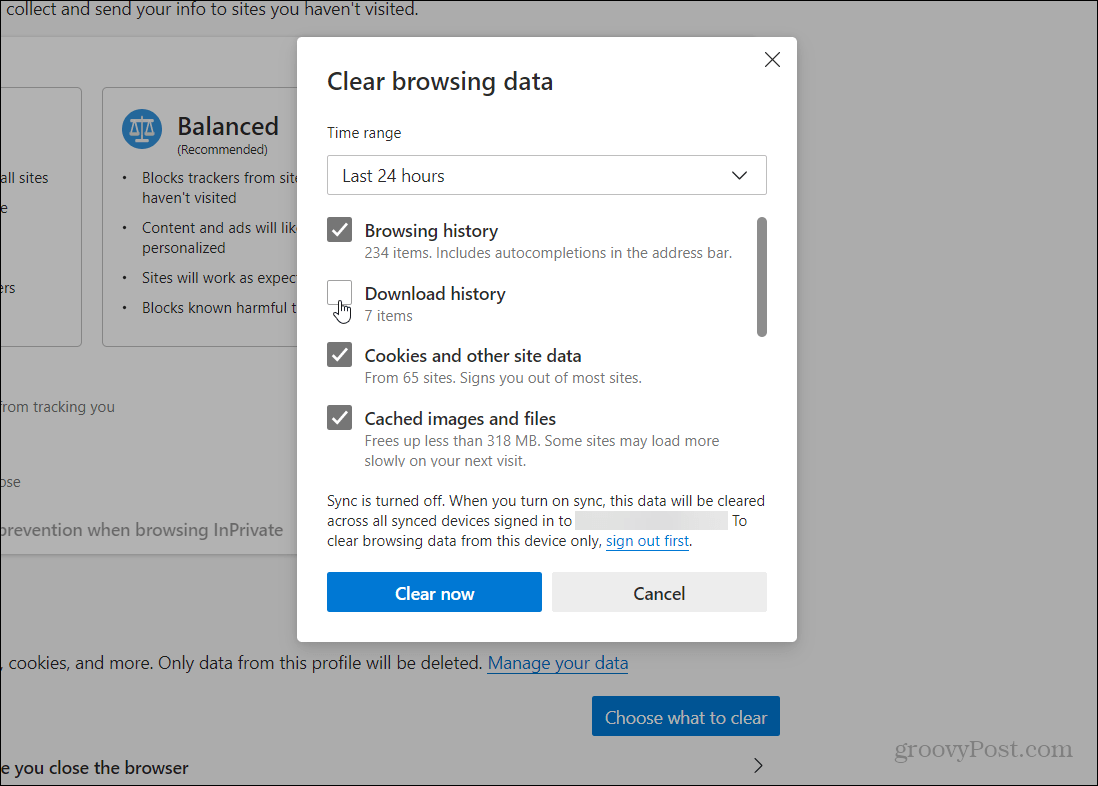This screenshot has height=786, width=1098.
Task: Expand the close-the-browser settings chevron
Action: 758,765
